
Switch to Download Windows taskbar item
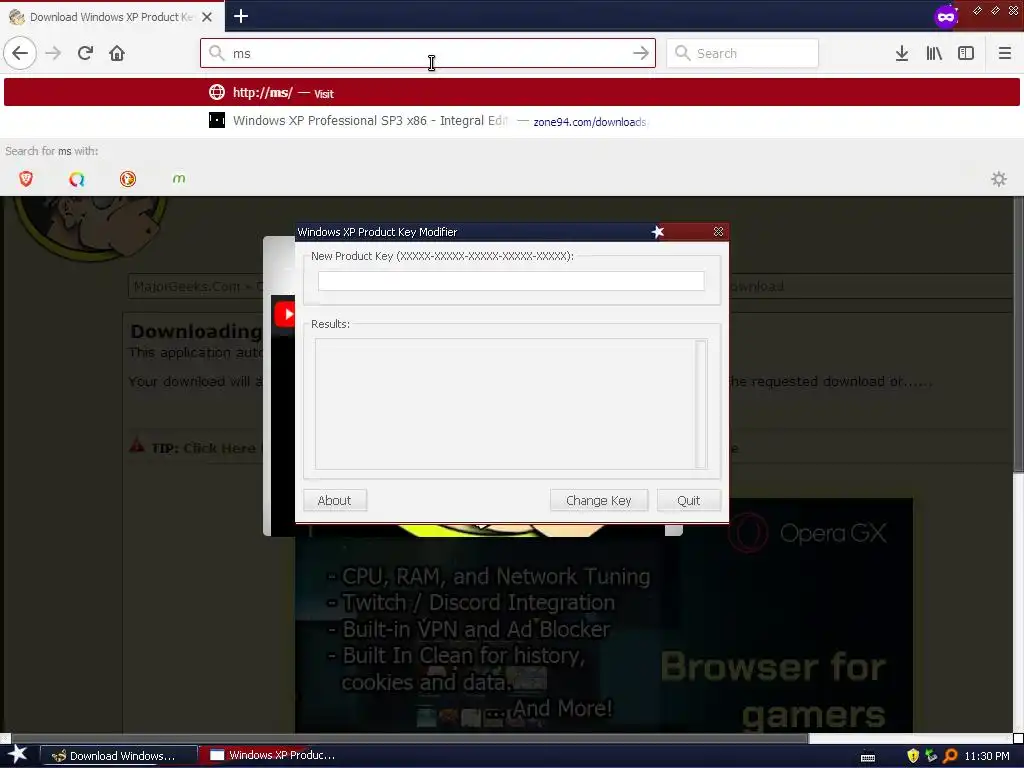[120, 756]
